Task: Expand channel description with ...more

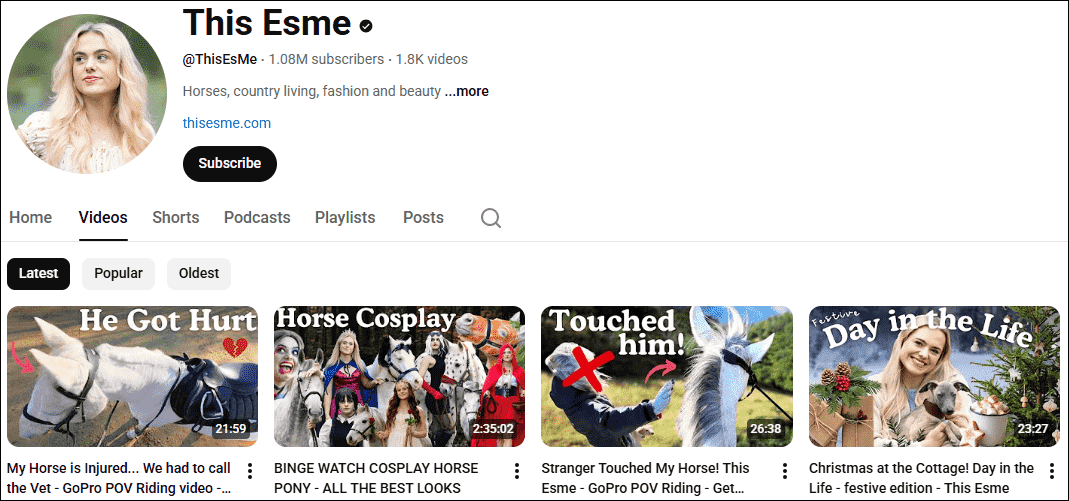Action: pyautogui.click(x=466, y=91)
